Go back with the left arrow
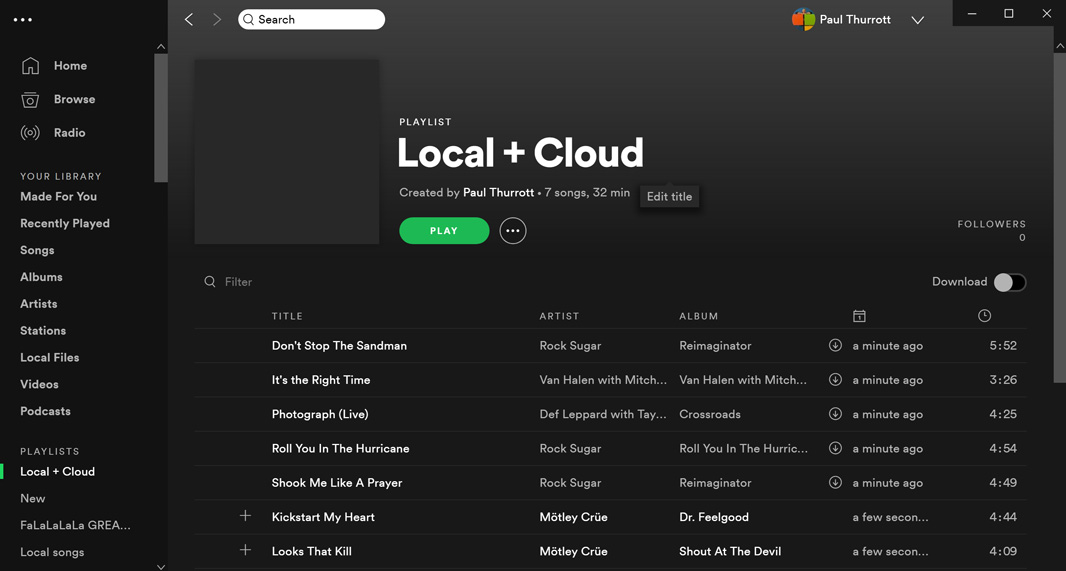 pos(189,19)
